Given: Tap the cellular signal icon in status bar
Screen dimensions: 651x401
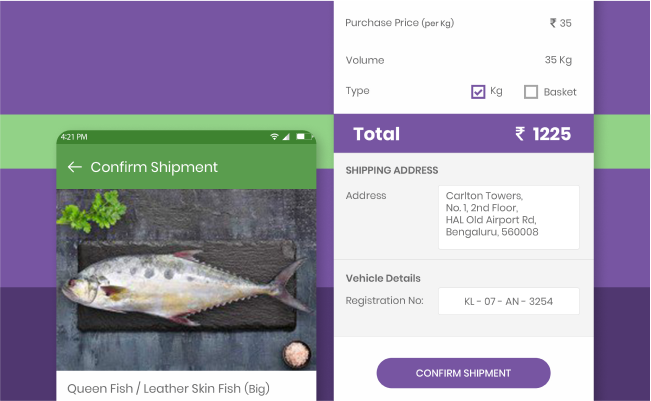Looking at the screenshot, I should click(x=286, y=137).
